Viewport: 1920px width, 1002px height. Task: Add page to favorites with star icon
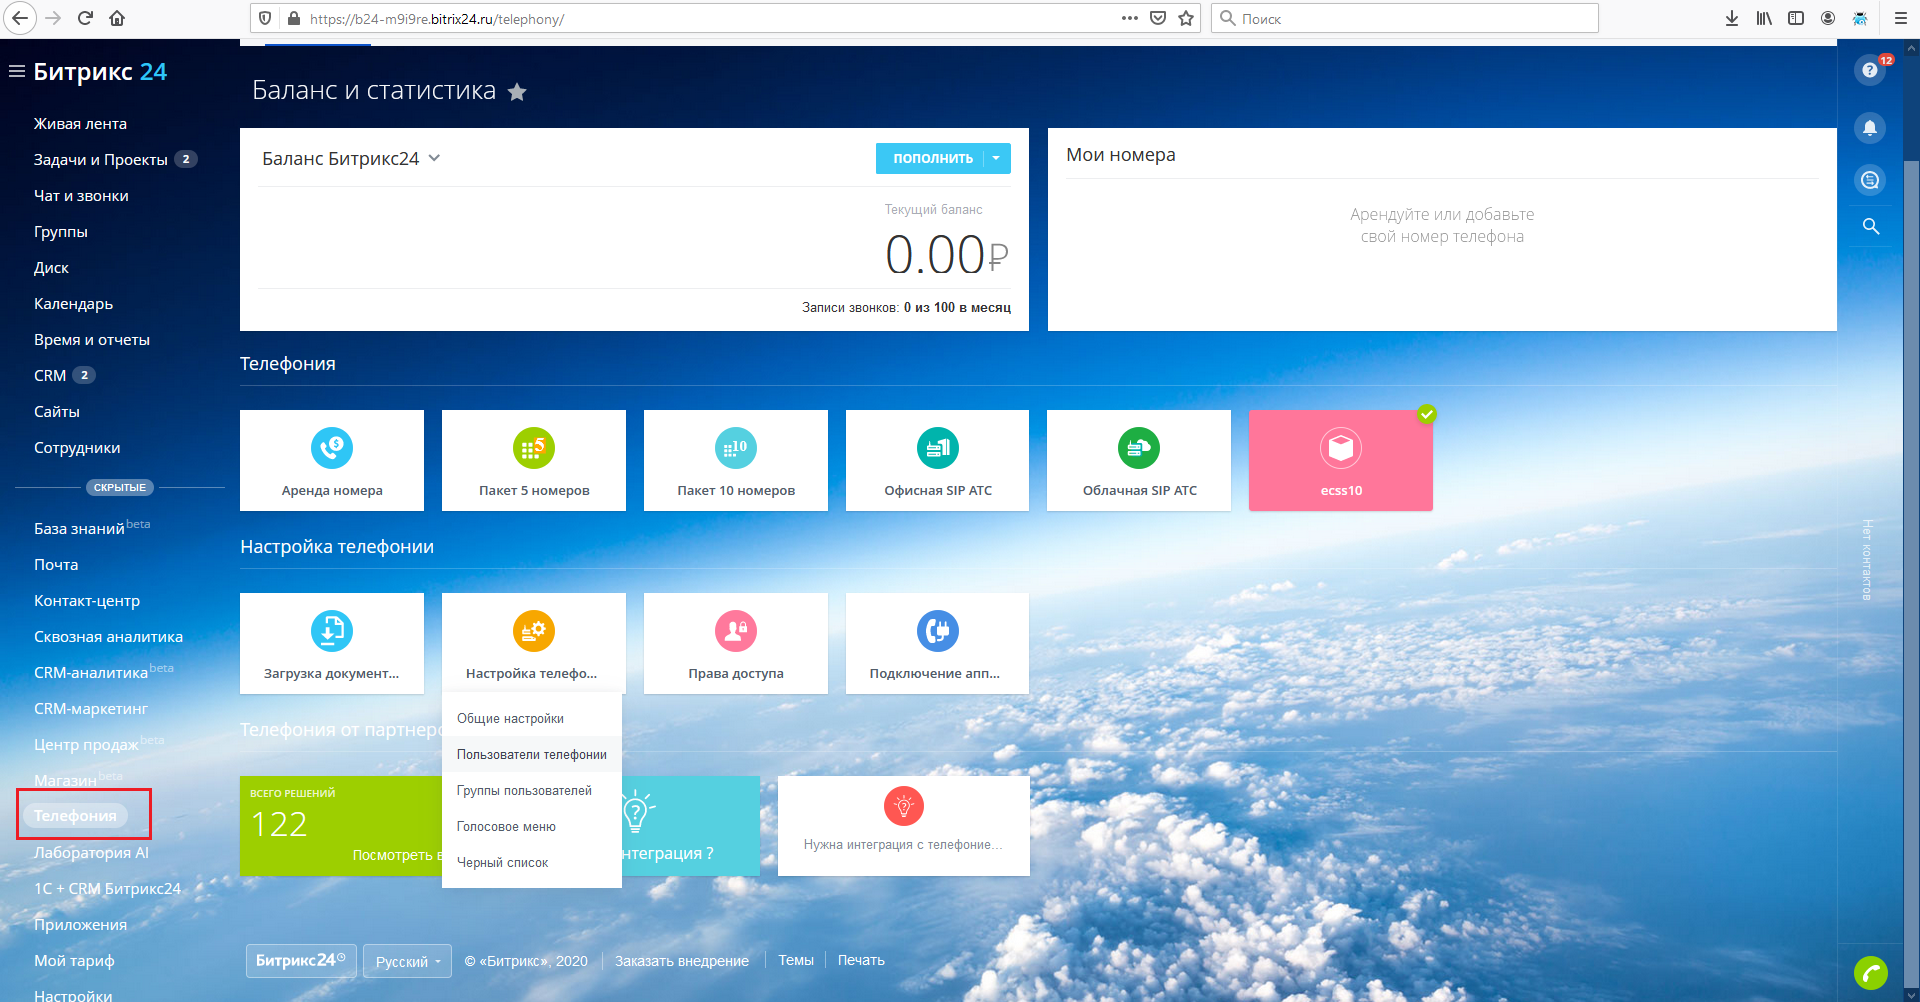[x=517, y=92]
